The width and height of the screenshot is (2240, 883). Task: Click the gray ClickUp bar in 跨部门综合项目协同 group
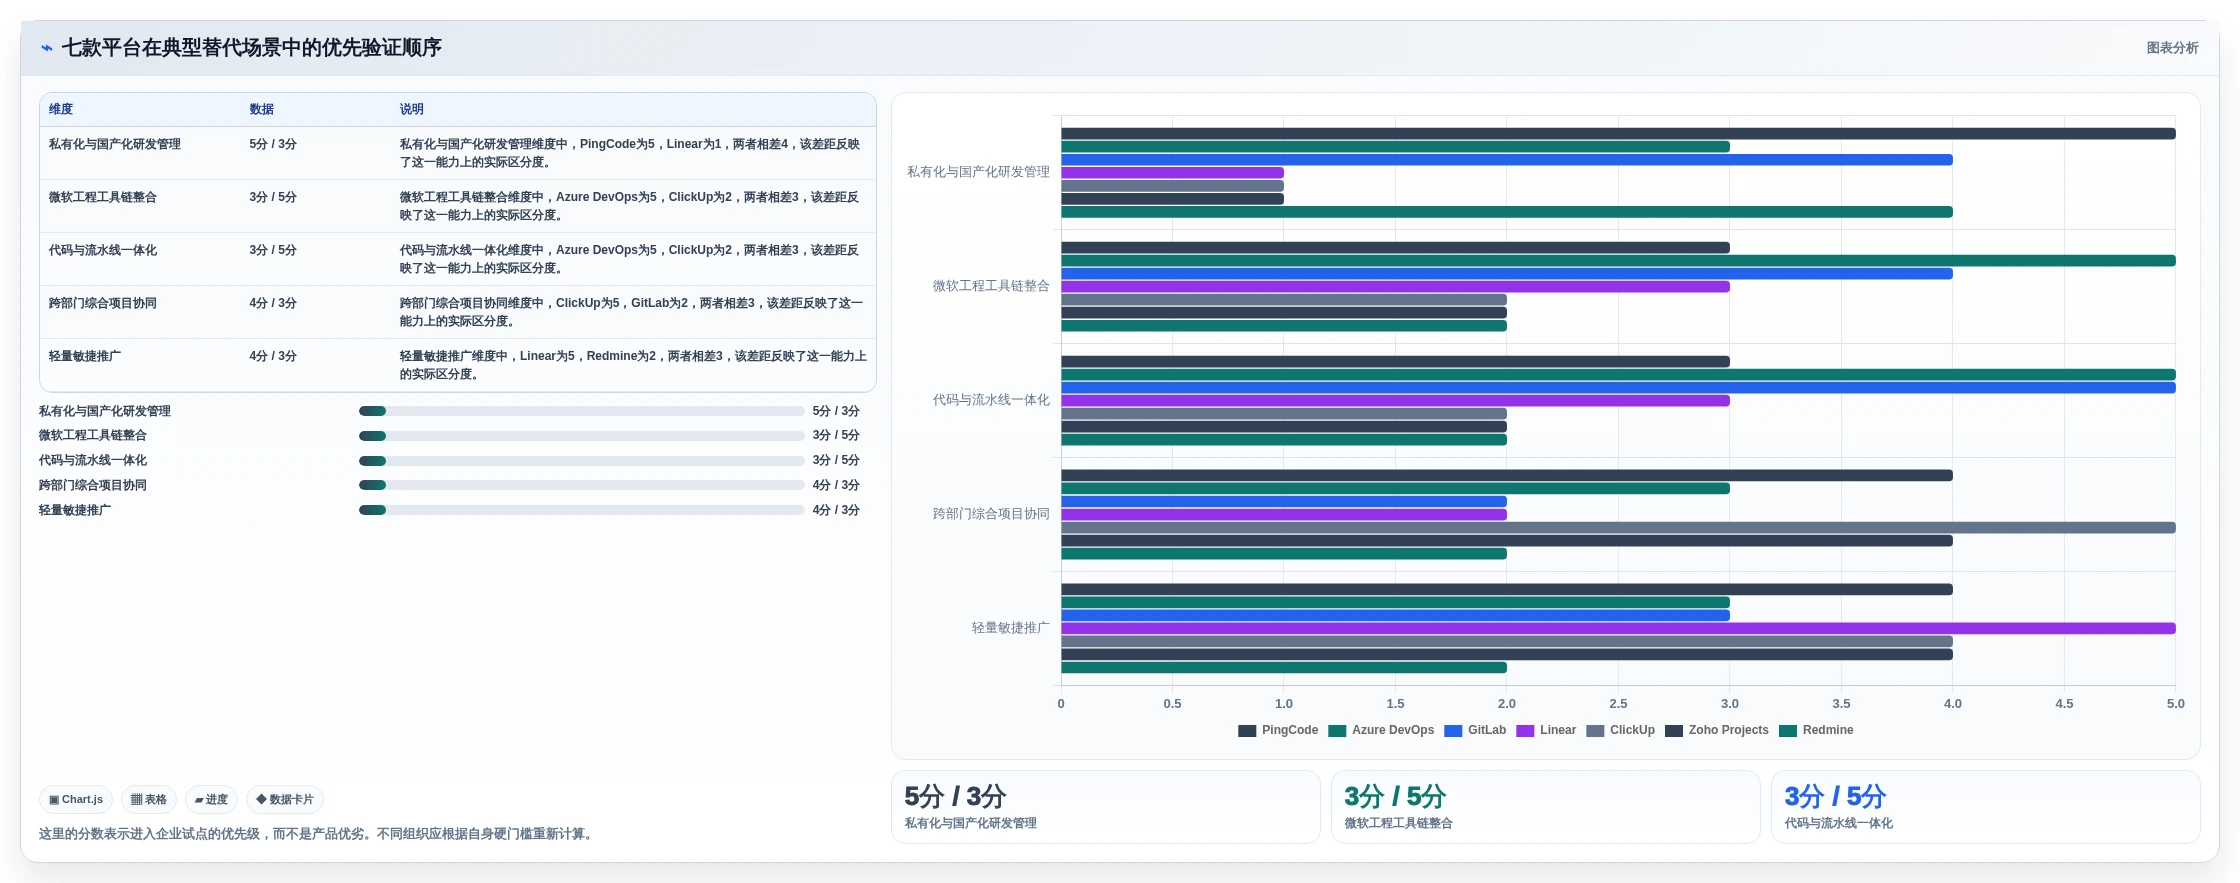pyautogui.click(x=1618, y=528)
